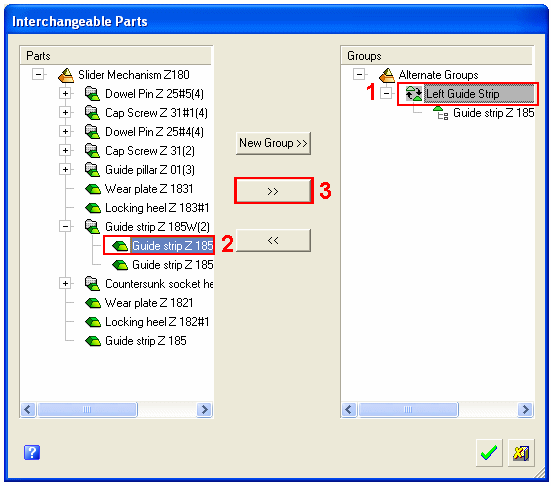This screenshot has width=551, height=486.
Task: Click the New Group >> button
Action: point(273,143)
